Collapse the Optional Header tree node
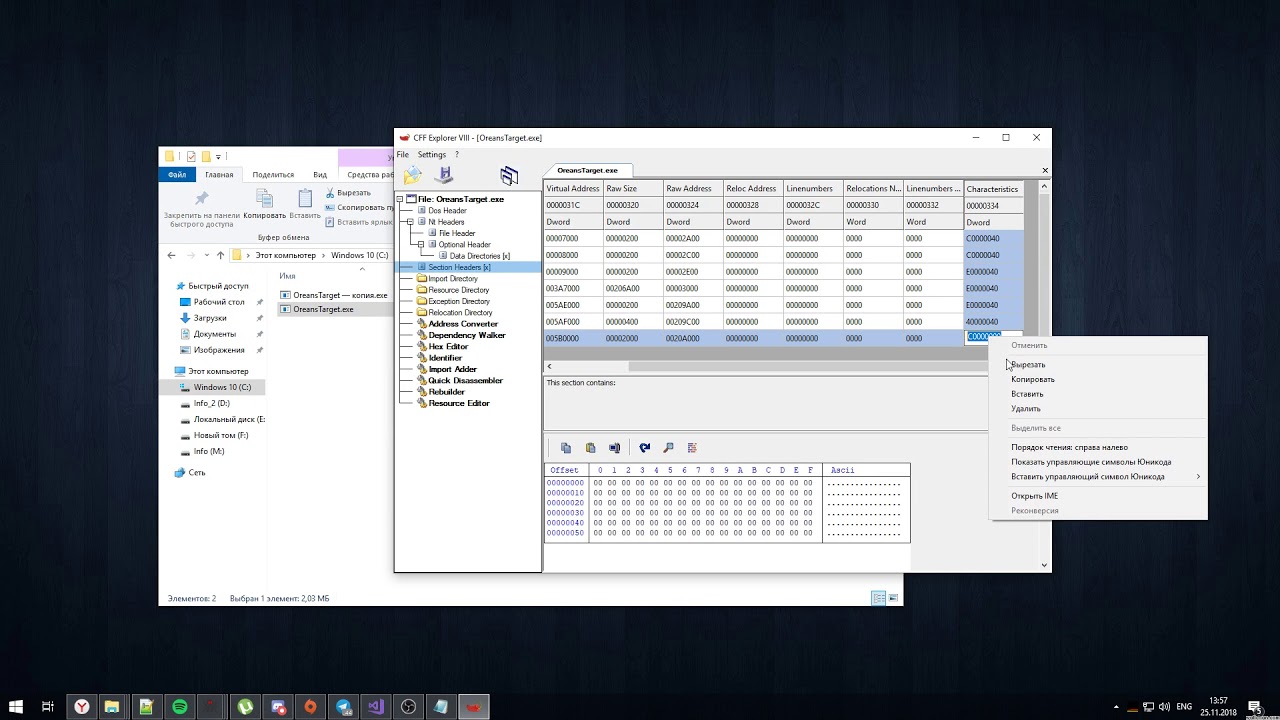 coord(421,244)
